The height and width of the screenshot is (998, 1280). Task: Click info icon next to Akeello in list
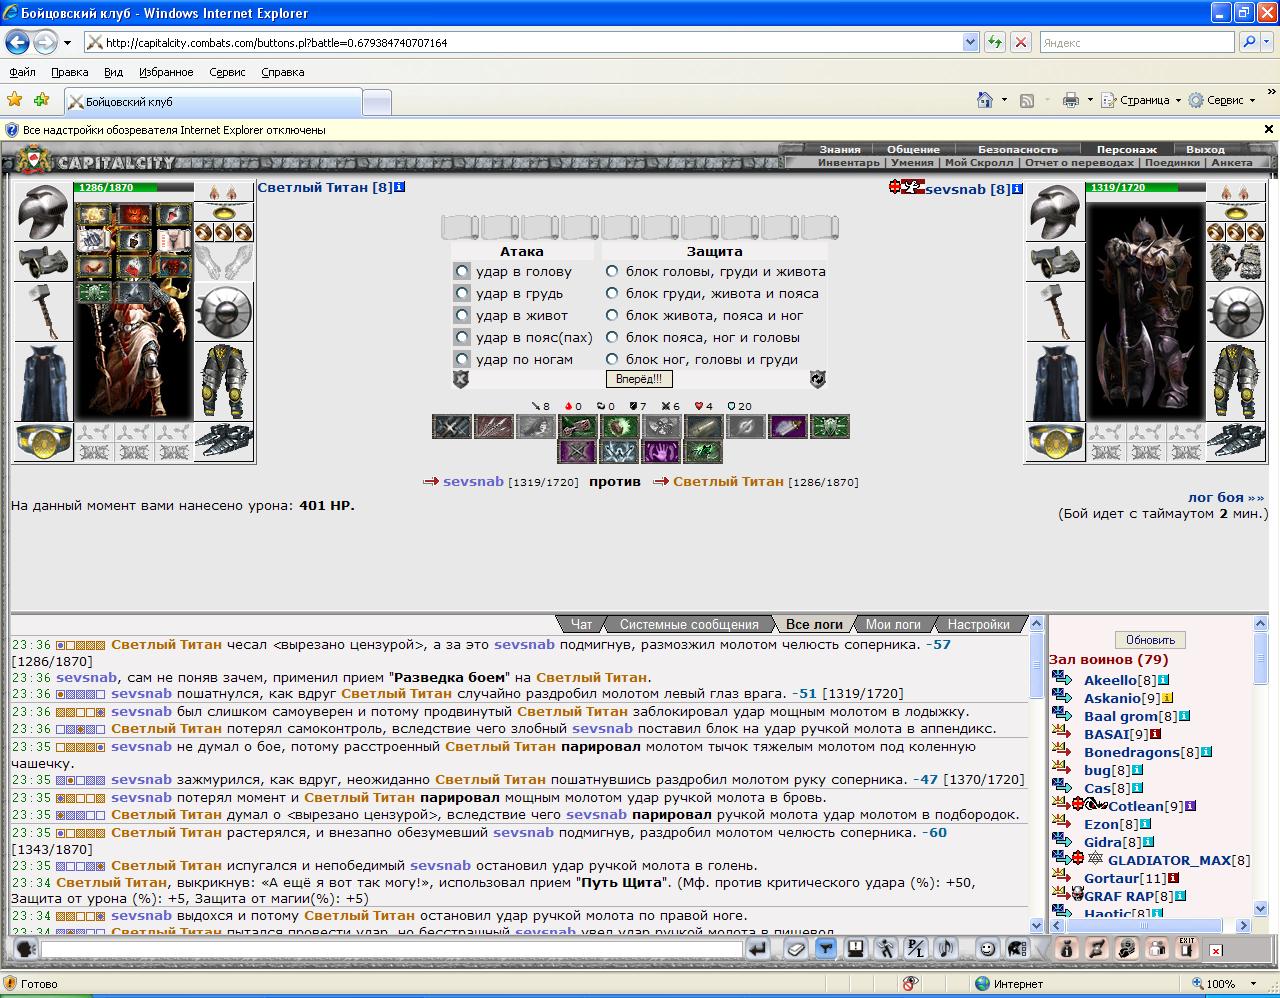(x=1163, y=680)
